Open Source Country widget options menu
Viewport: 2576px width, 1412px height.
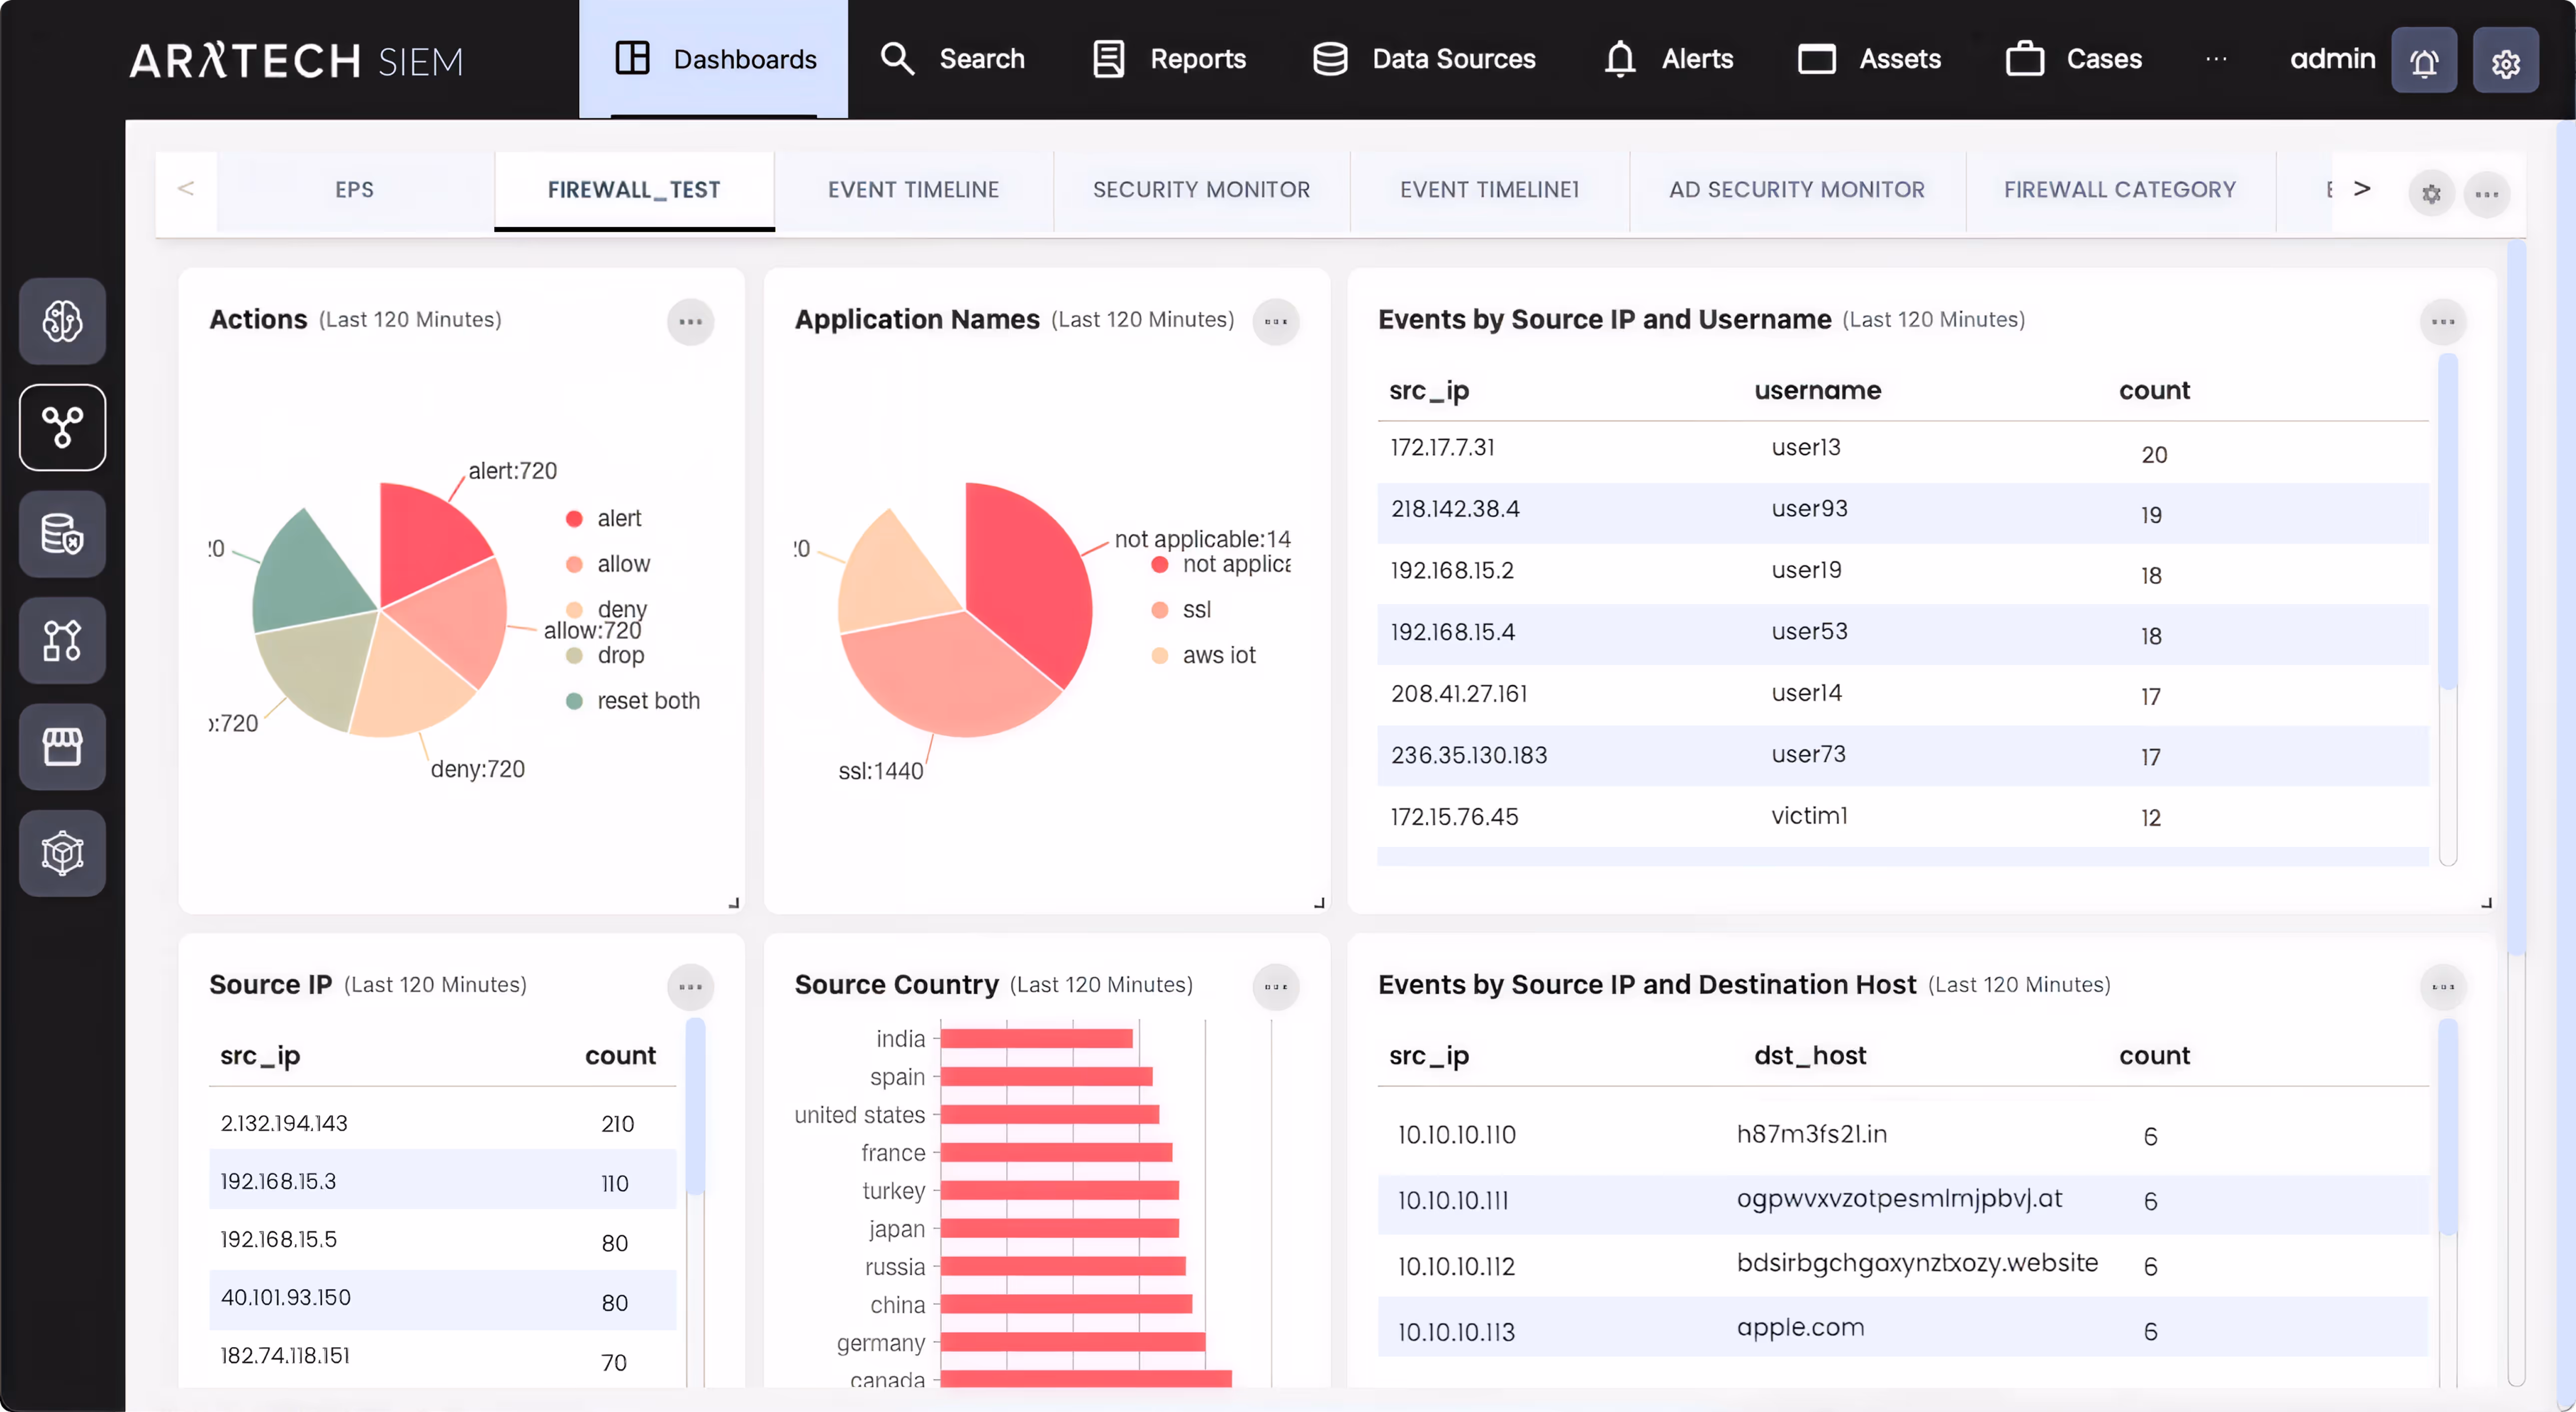1275,987
